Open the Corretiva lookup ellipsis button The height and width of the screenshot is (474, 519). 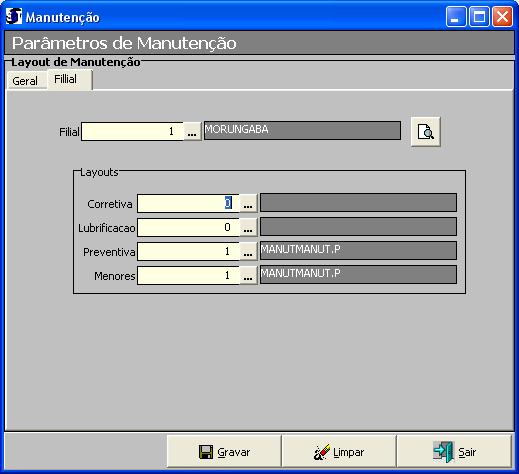(248, 203)
